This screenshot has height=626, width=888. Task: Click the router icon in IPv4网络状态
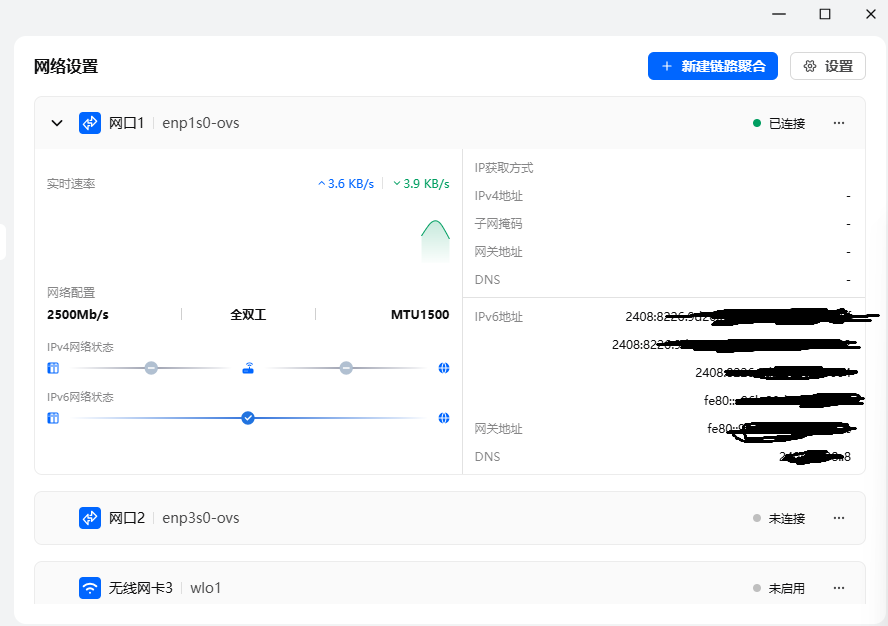pyautogui.click(x=248, y=368)
